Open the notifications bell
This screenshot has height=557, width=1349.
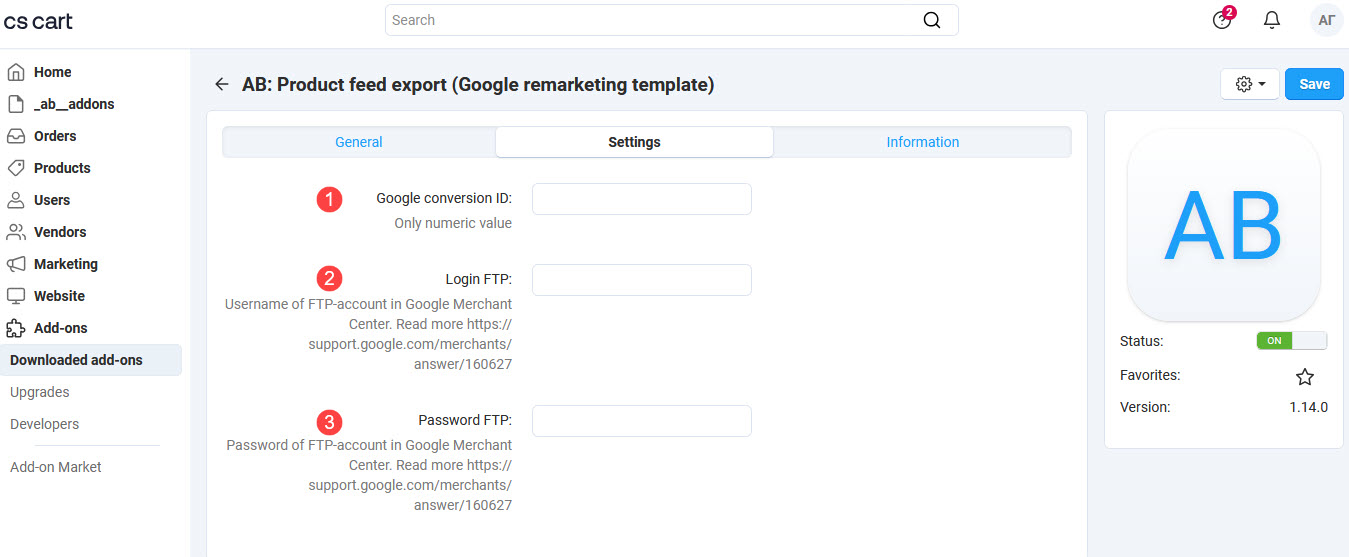(1272, 20)
